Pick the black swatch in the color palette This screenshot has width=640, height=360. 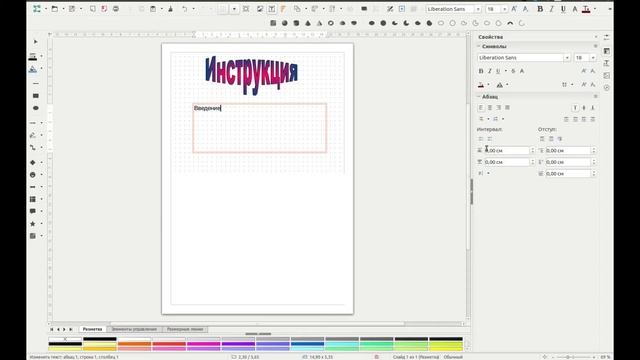(x=100, y=339)
